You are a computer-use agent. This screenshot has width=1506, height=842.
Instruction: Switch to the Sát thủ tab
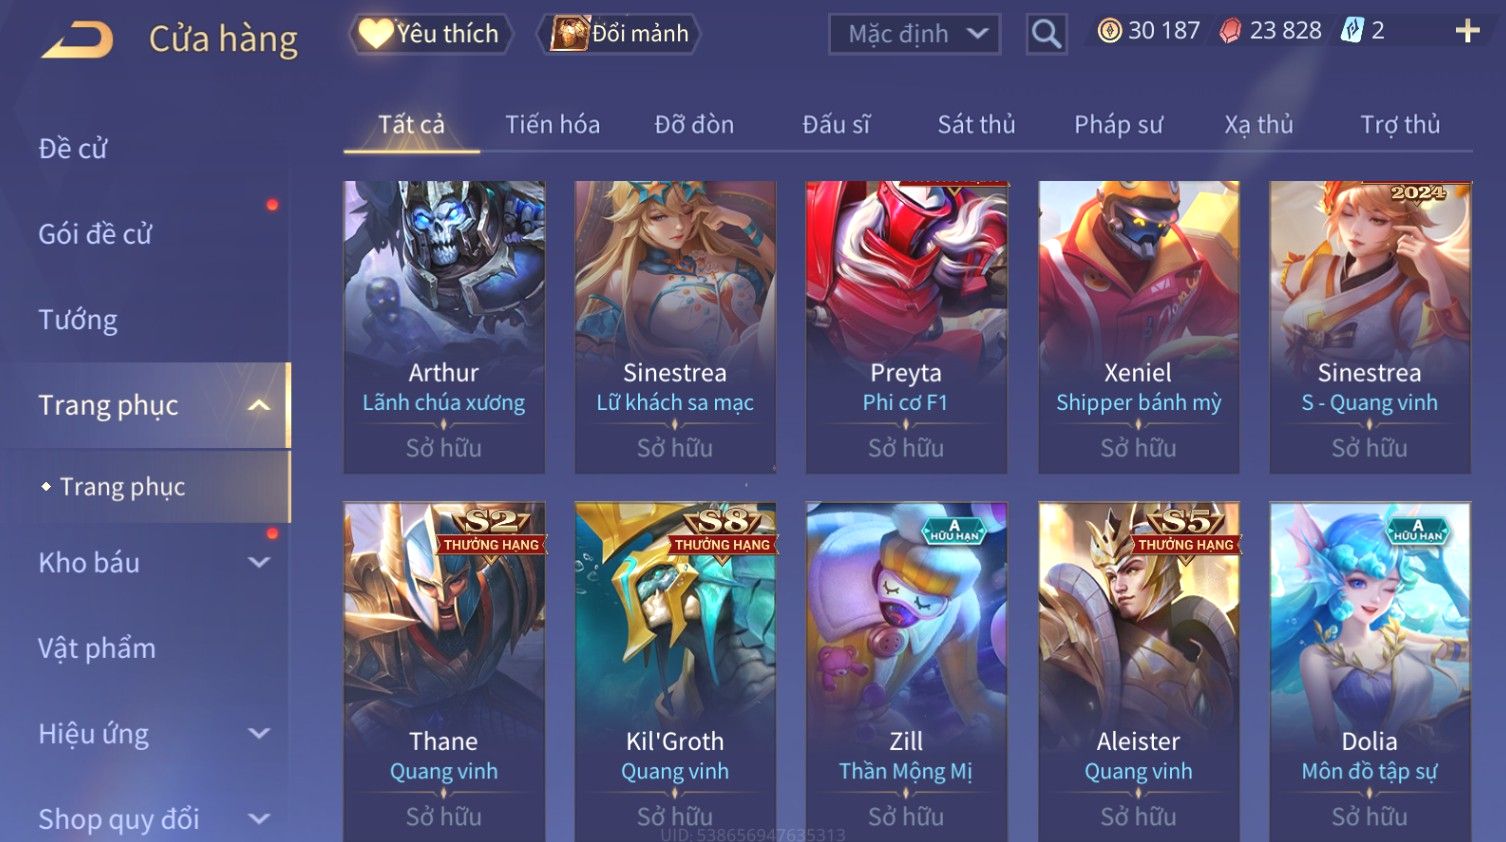coord(976,124)
